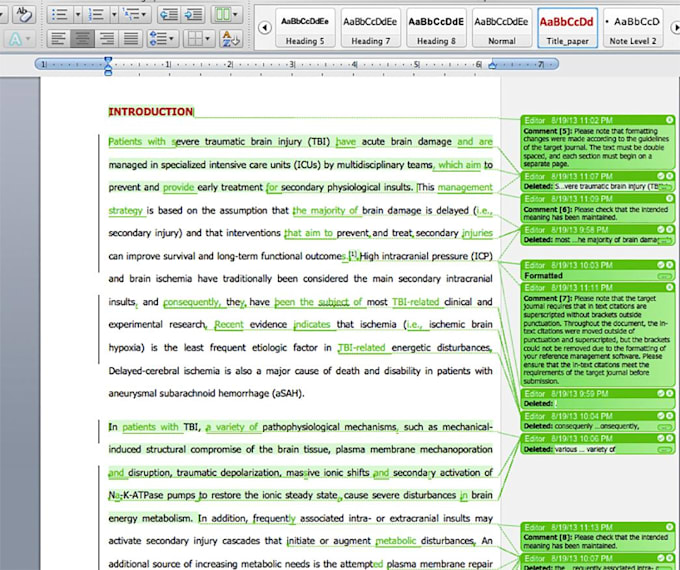Open the bullet style dropdown arrow

tap(78, 15)
